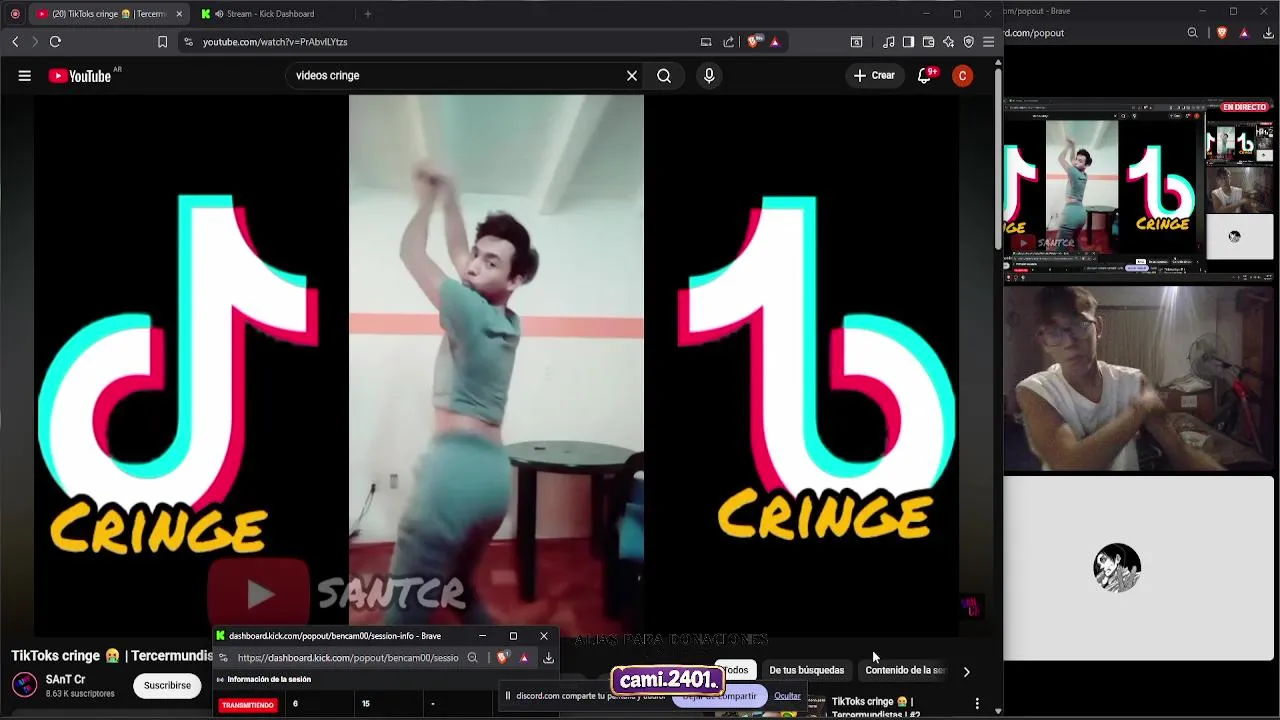Reload the YouTube page
This screenshot has height=720, width=1280.
55,42
